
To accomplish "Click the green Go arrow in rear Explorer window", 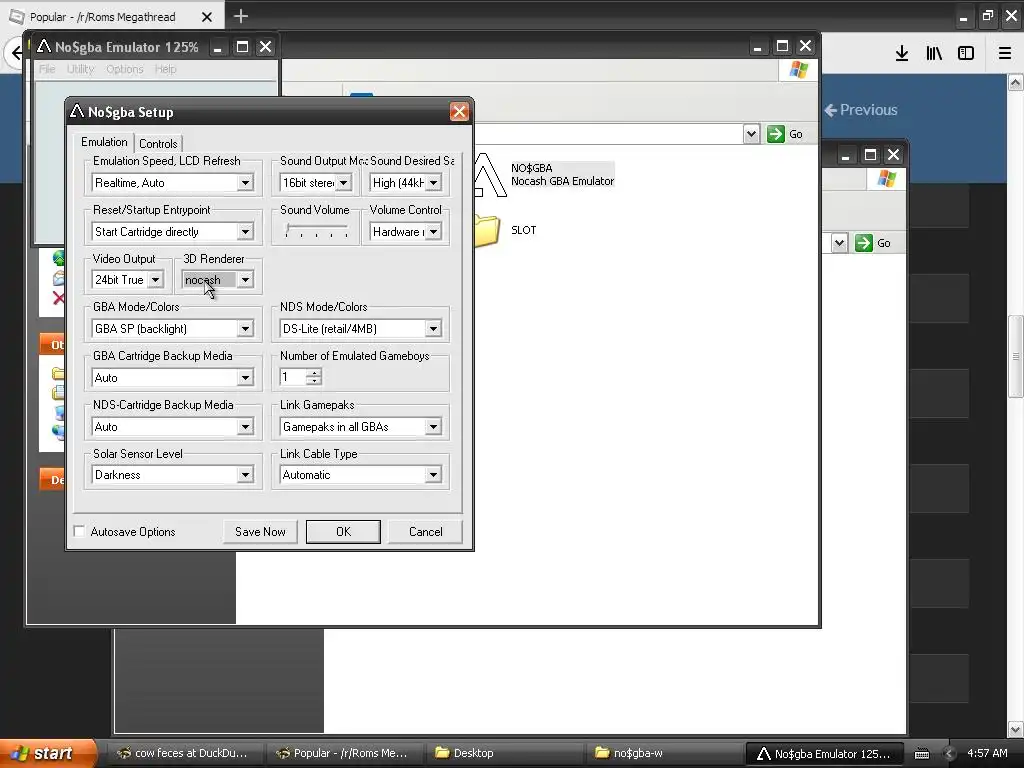I will [863, 243].
